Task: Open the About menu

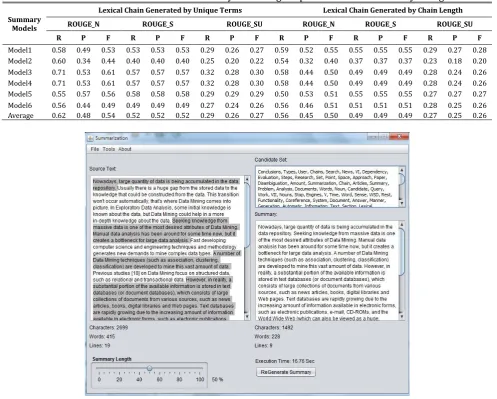Action: (125, 149)
